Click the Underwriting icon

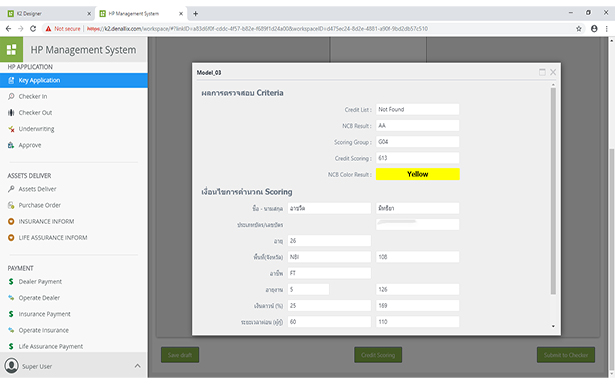[11, 129]
